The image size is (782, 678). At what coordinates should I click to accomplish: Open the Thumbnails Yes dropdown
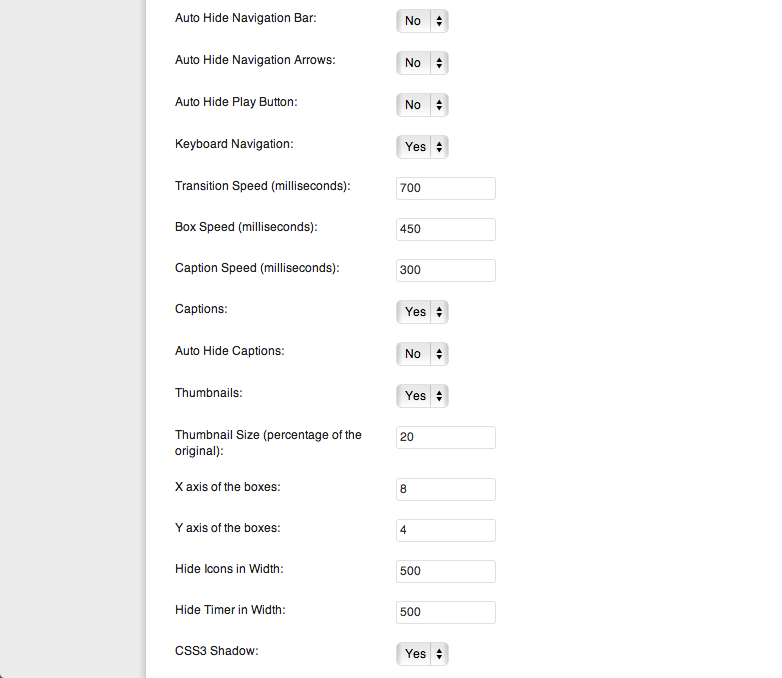tap(422, 396)
